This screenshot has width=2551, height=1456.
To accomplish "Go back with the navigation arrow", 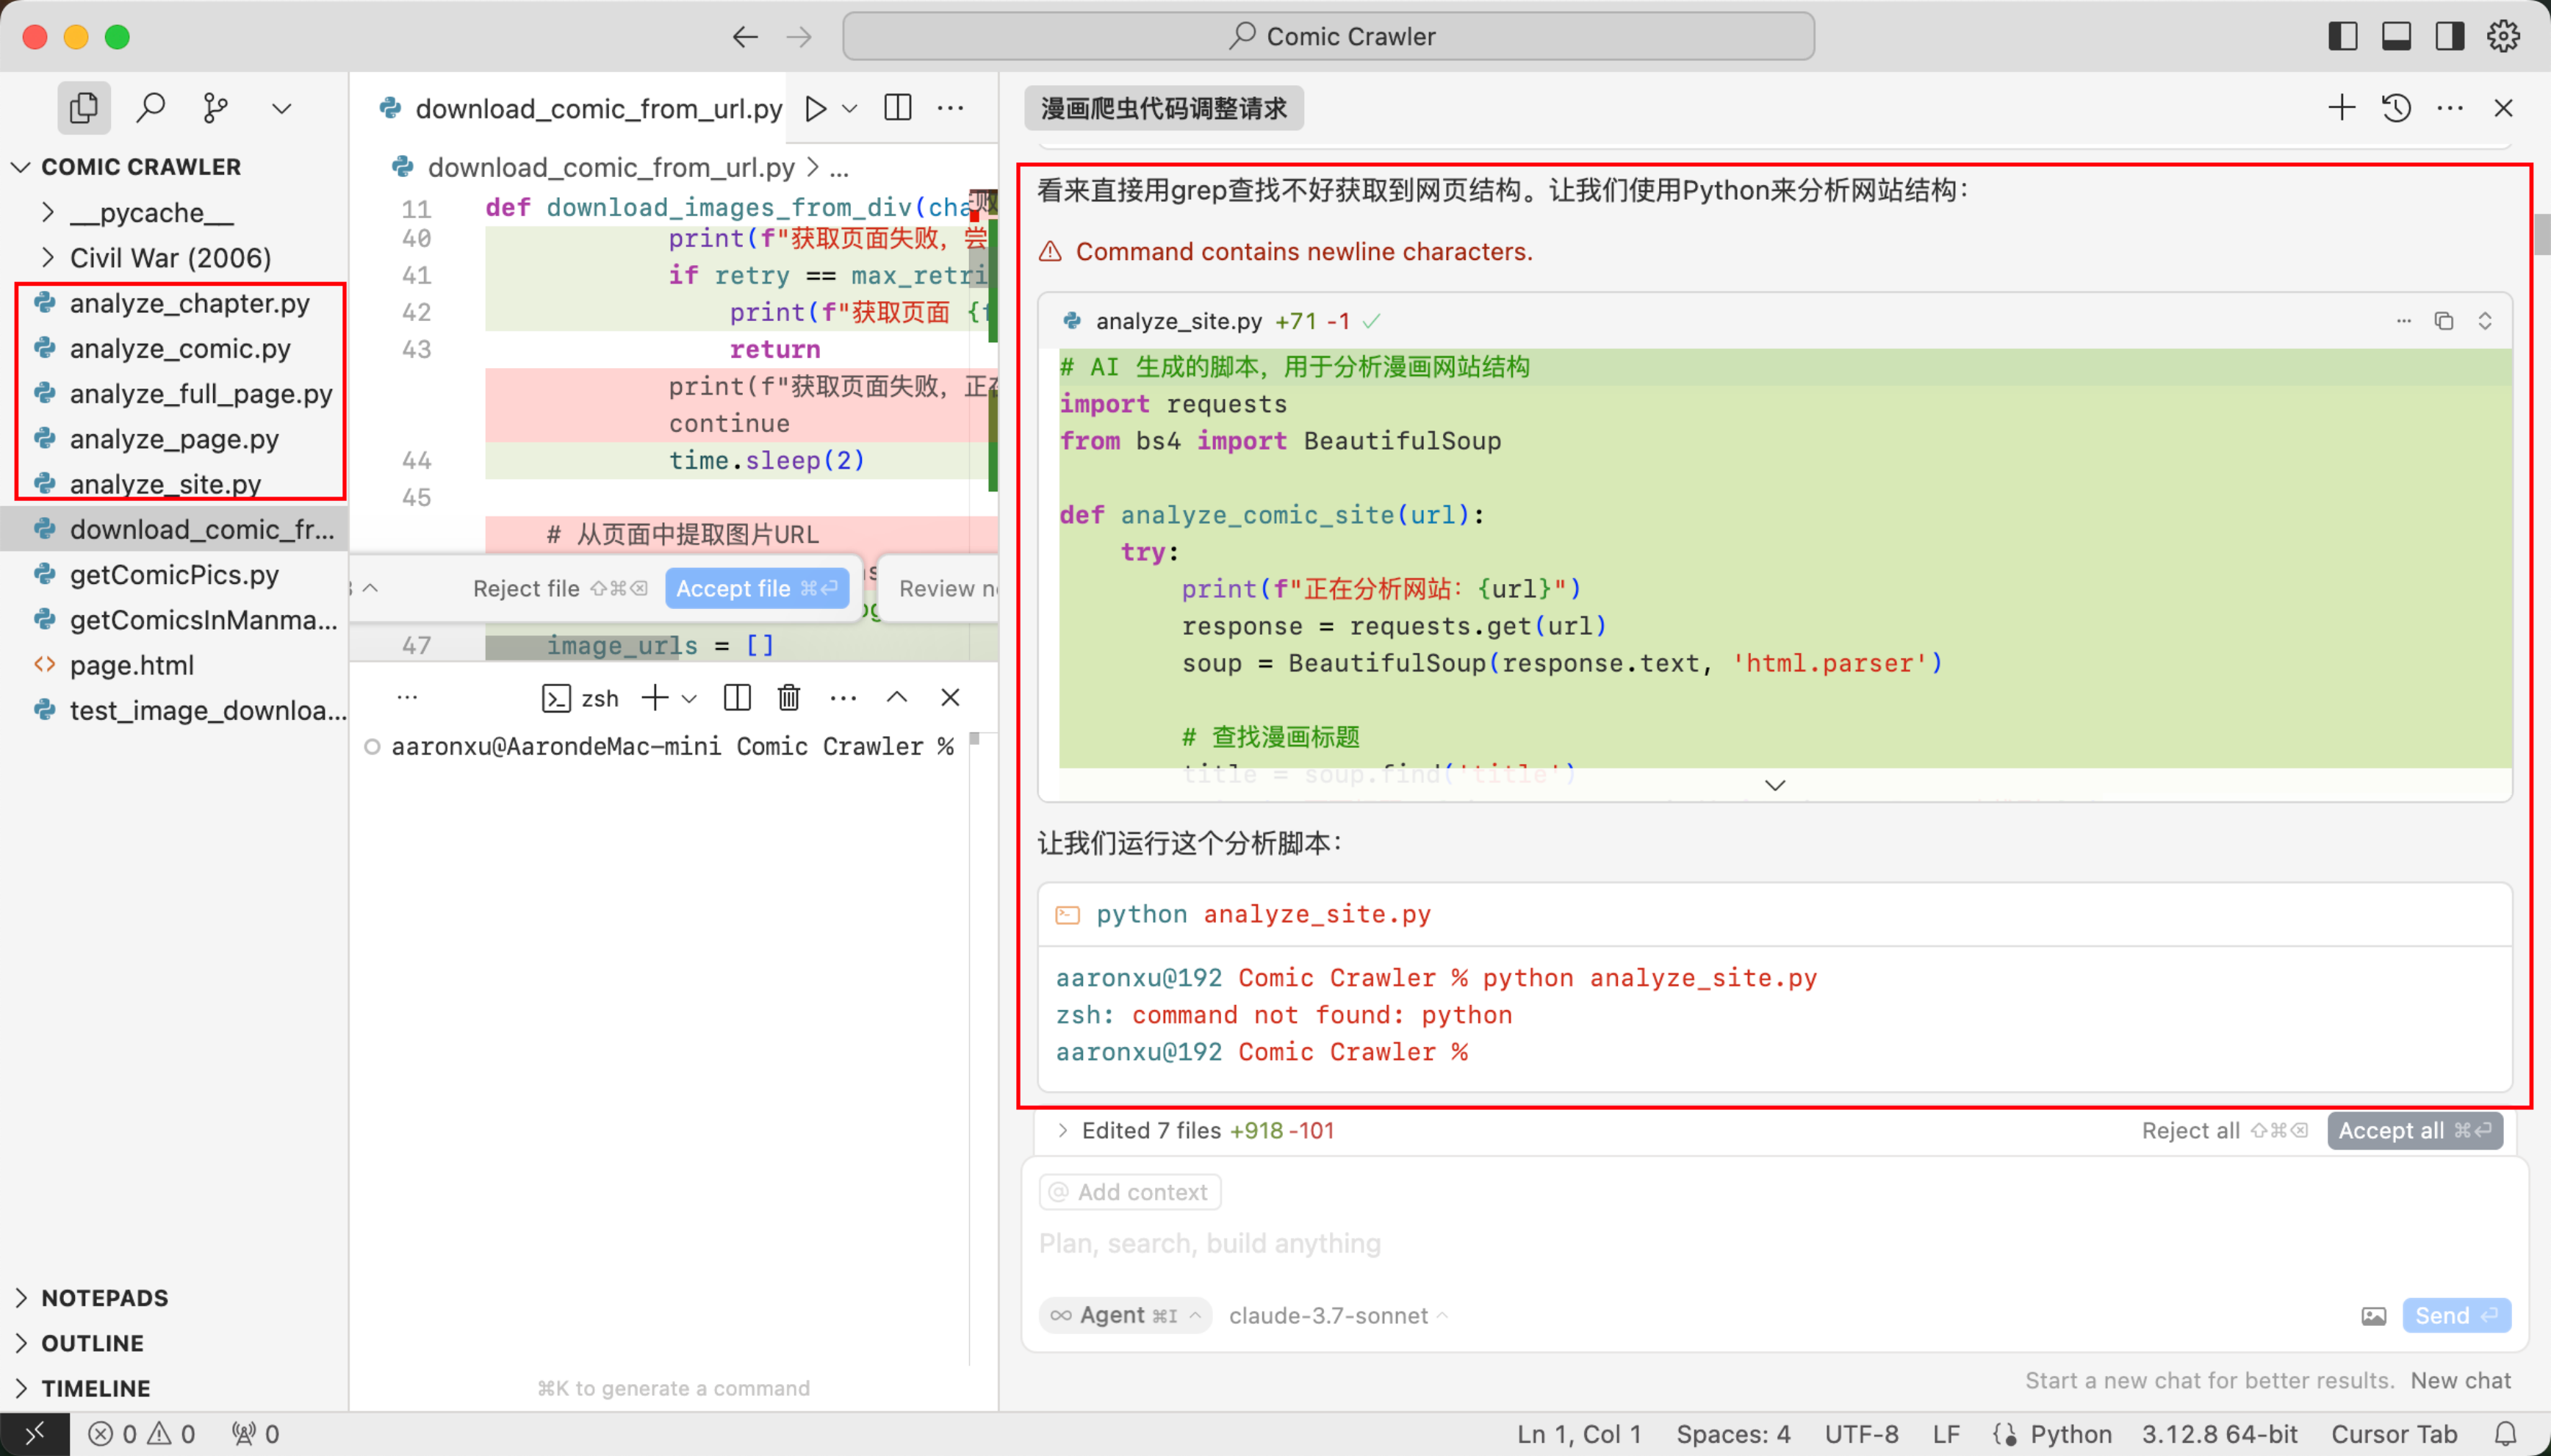I will (x=745, y=37).
